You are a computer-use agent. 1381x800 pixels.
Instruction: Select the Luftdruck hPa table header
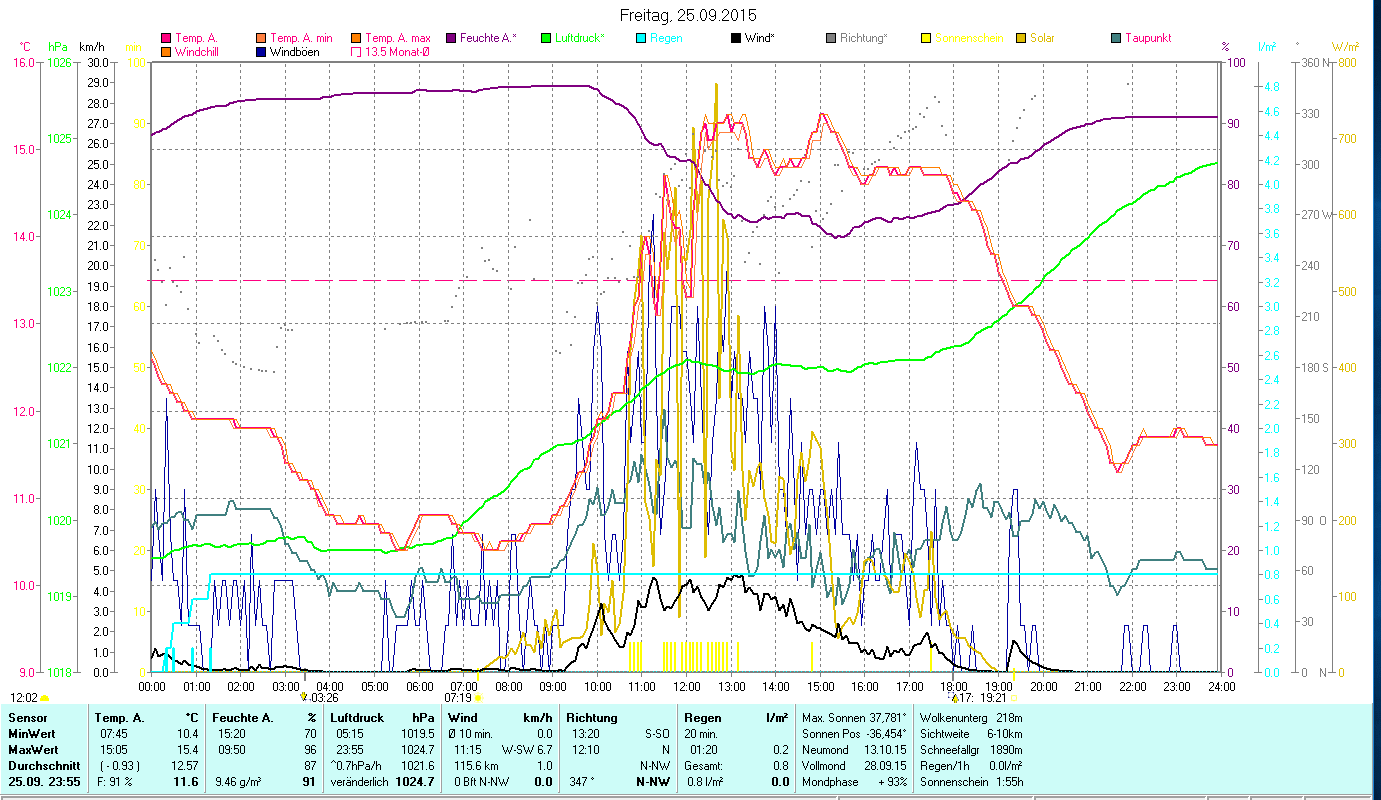click(x=382, y=717)
